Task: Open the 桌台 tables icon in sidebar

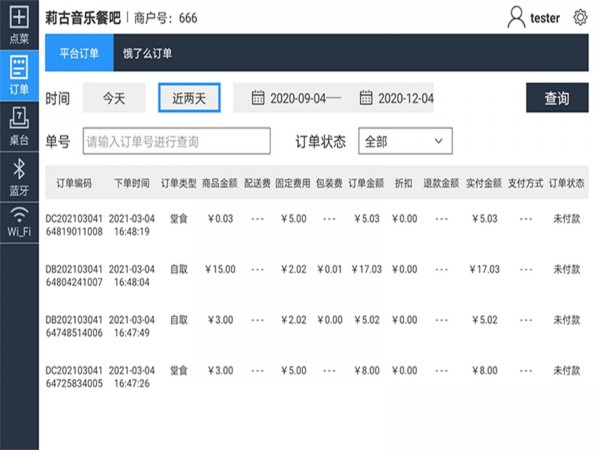Action: pos(18,125)
